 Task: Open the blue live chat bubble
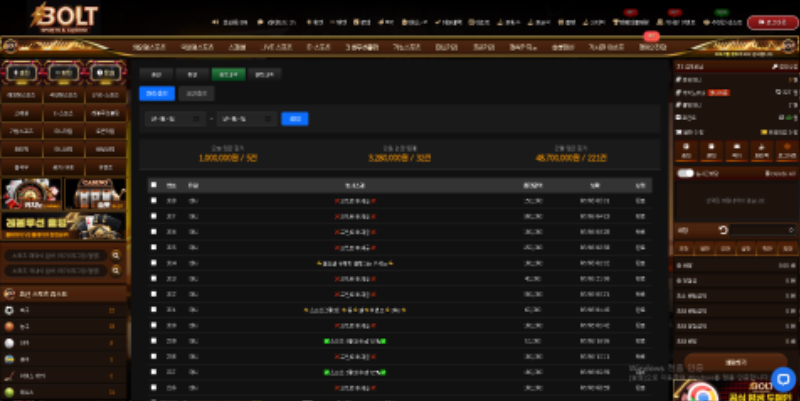783,379
